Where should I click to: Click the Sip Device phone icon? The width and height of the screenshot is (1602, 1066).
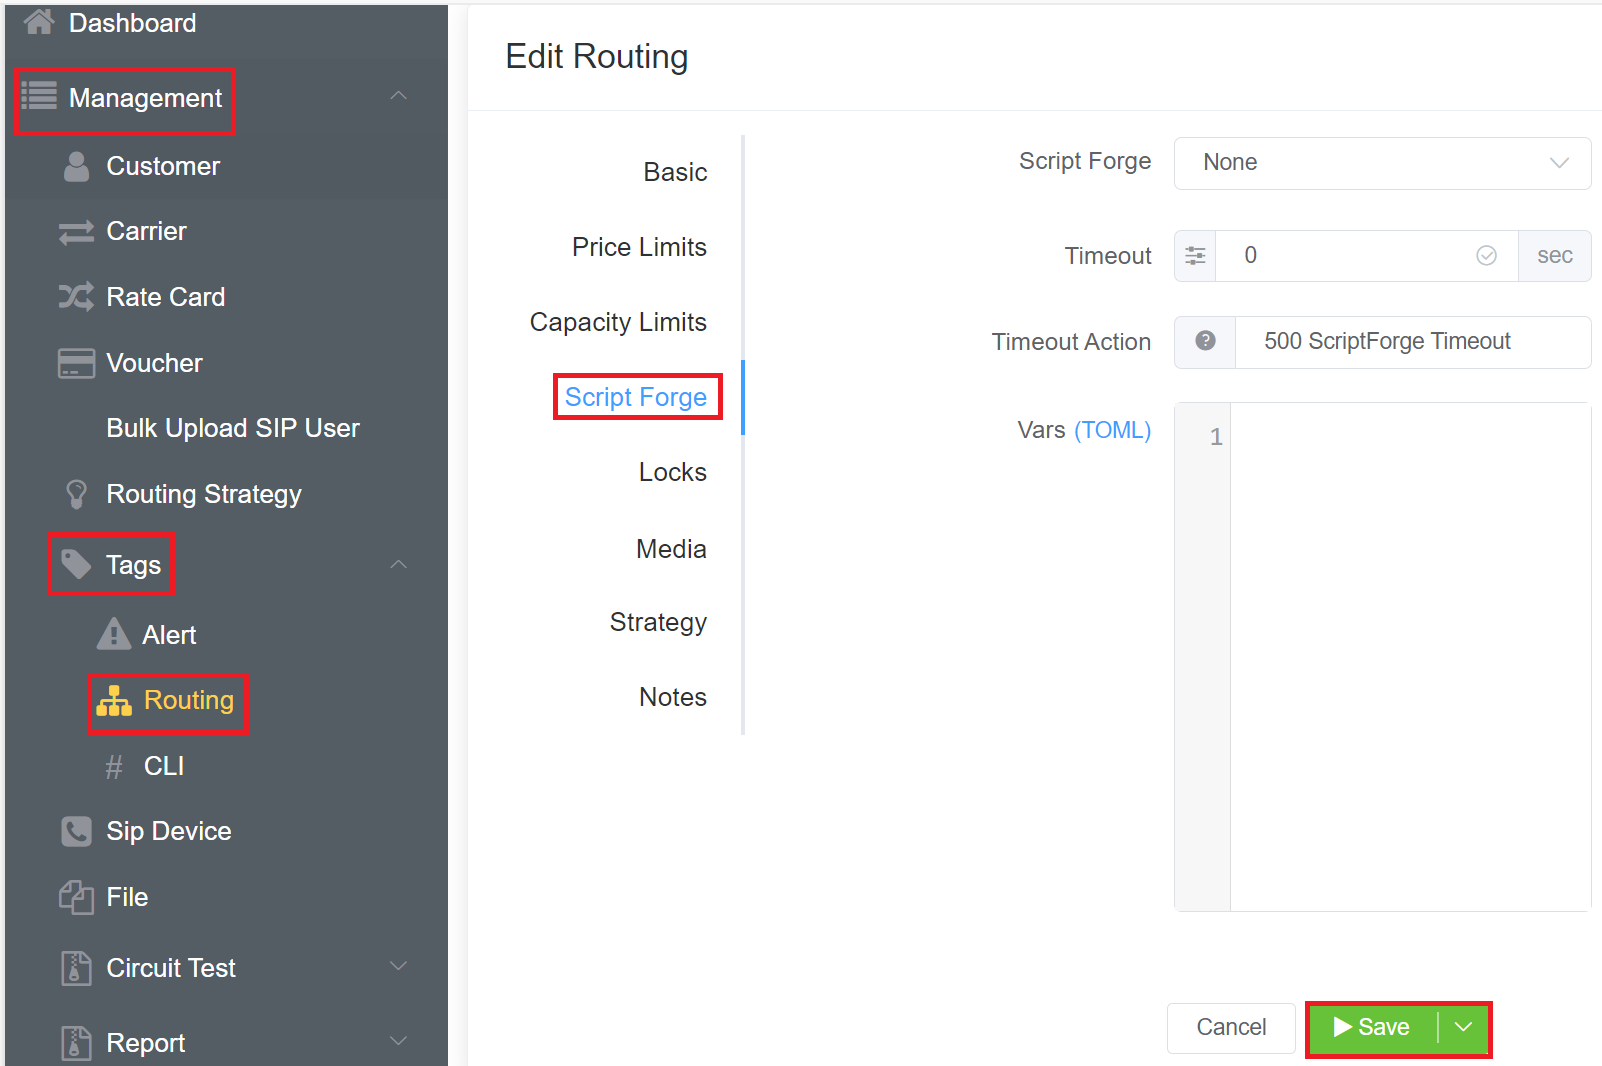pyautogui.click(x=76, y=831)
